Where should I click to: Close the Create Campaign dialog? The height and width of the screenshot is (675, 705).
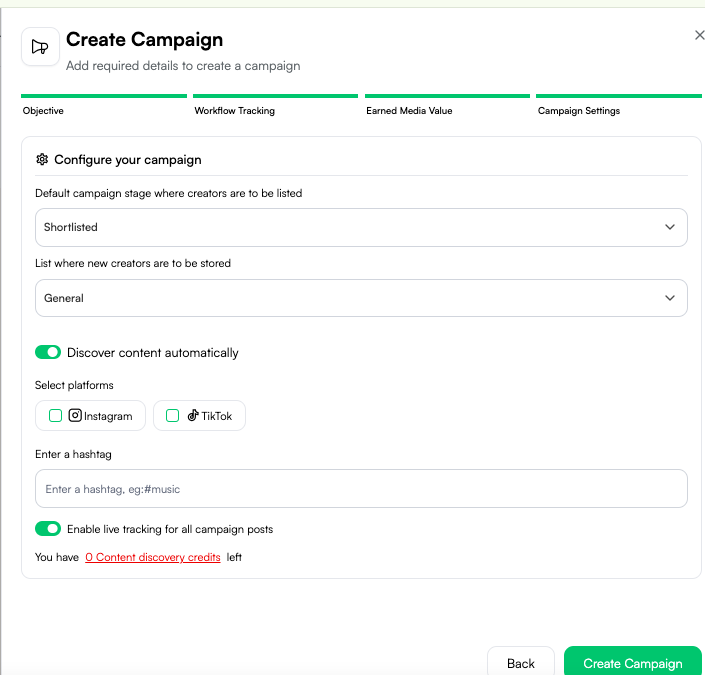point(699,35)
